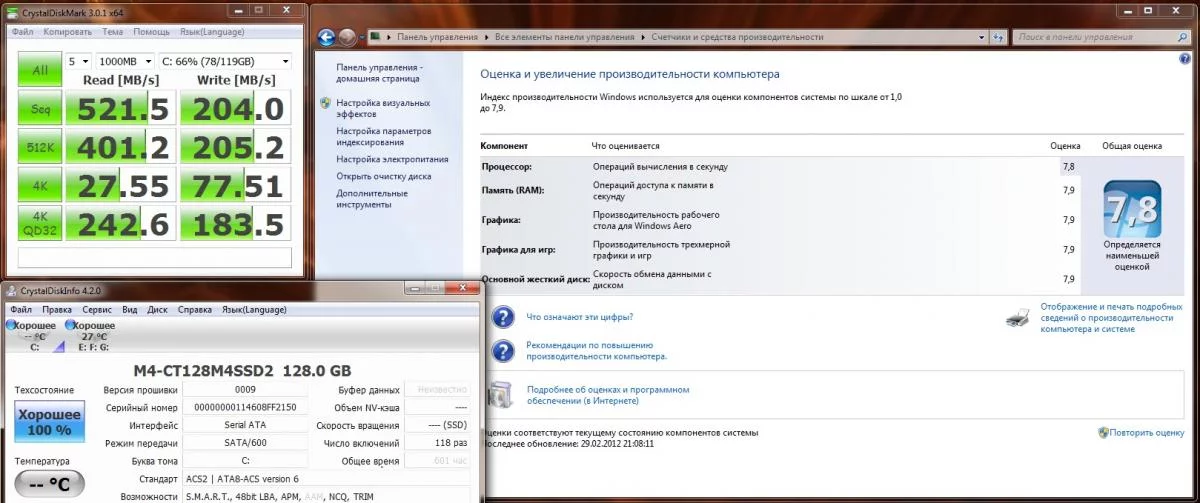Start the 512K benchmark test

tap(39, 147)
